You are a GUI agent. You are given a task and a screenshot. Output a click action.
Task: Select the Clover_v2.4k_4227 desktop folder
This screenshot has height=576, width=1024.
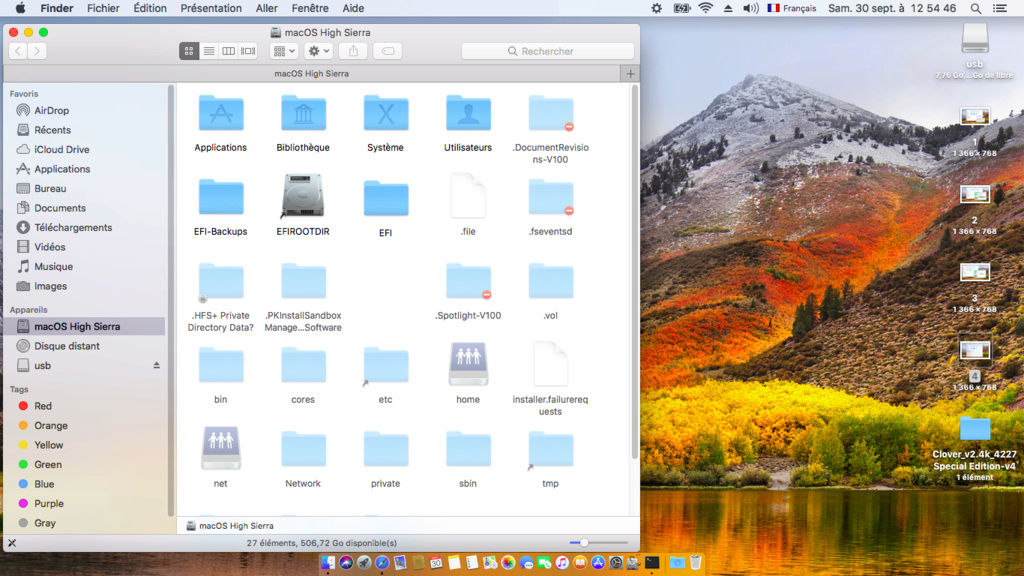(x=974, y=428)
